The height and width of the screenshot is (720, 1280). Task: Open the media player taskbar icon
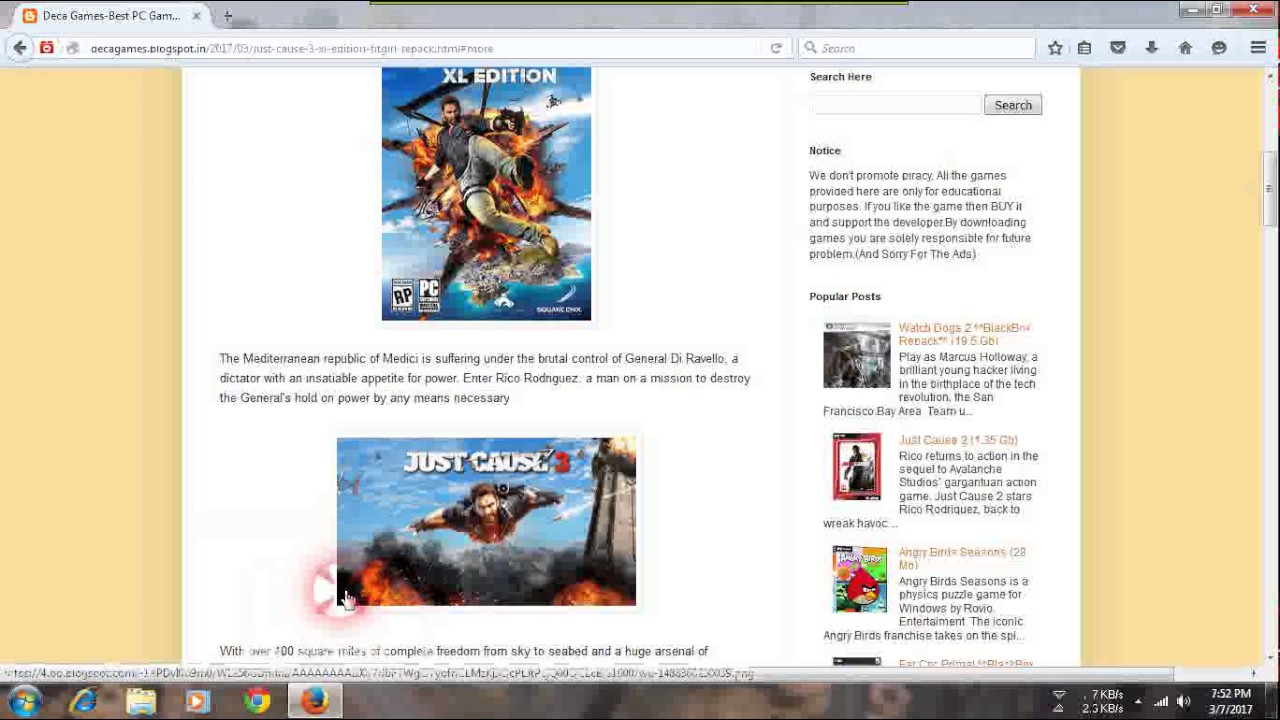coord(197,701)
